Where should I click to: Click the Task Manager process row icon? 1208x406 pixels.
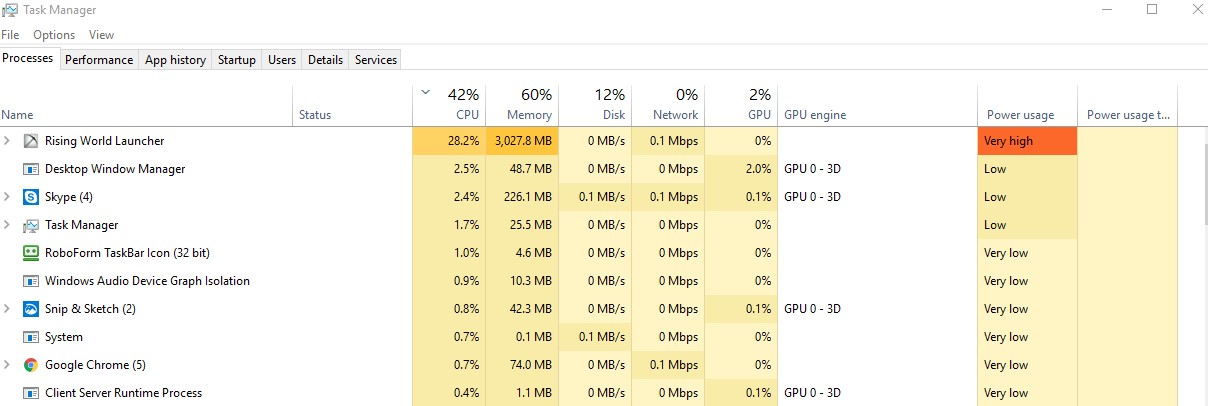[x=30, y=225]
